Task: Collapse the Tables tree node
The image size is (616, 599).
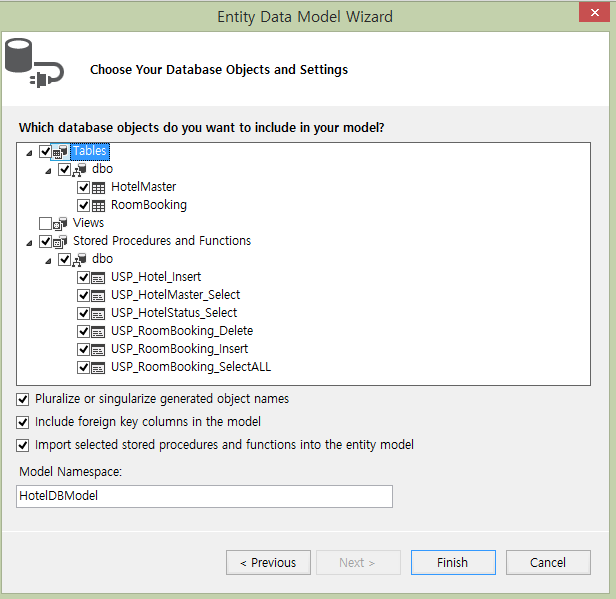Action: coord(29,153)
